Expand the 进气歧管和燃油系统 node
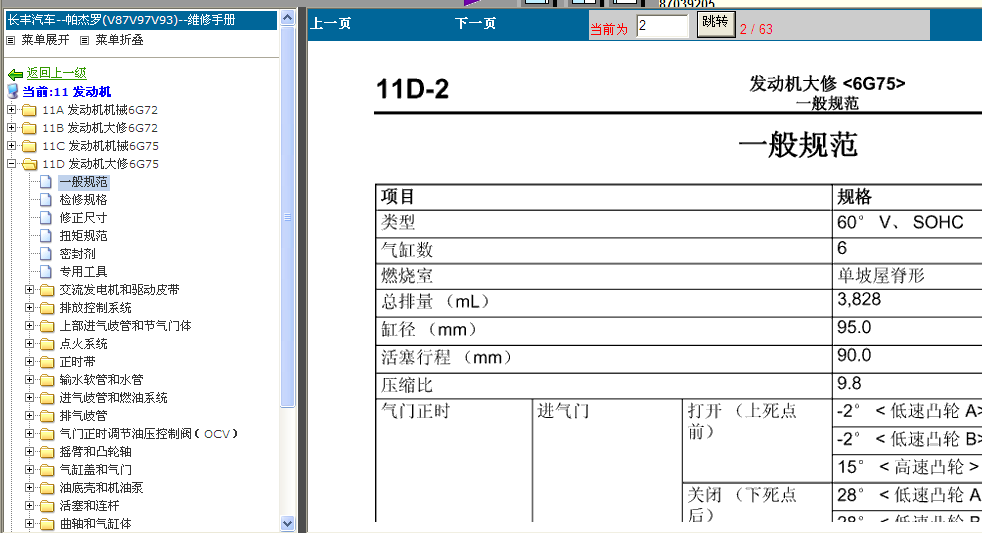The height and width of the screenshot is (533, 982). (29, 398)
